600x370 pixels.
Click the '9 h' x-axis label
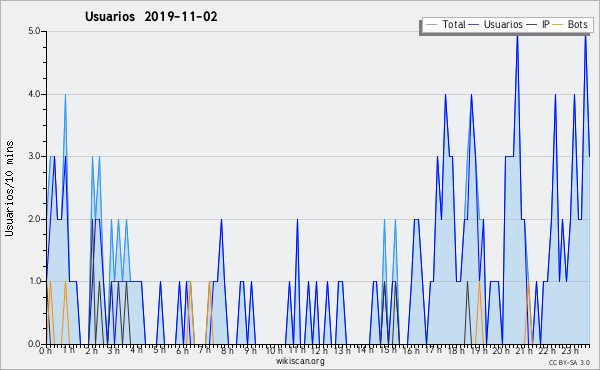(x=250, y=350)
